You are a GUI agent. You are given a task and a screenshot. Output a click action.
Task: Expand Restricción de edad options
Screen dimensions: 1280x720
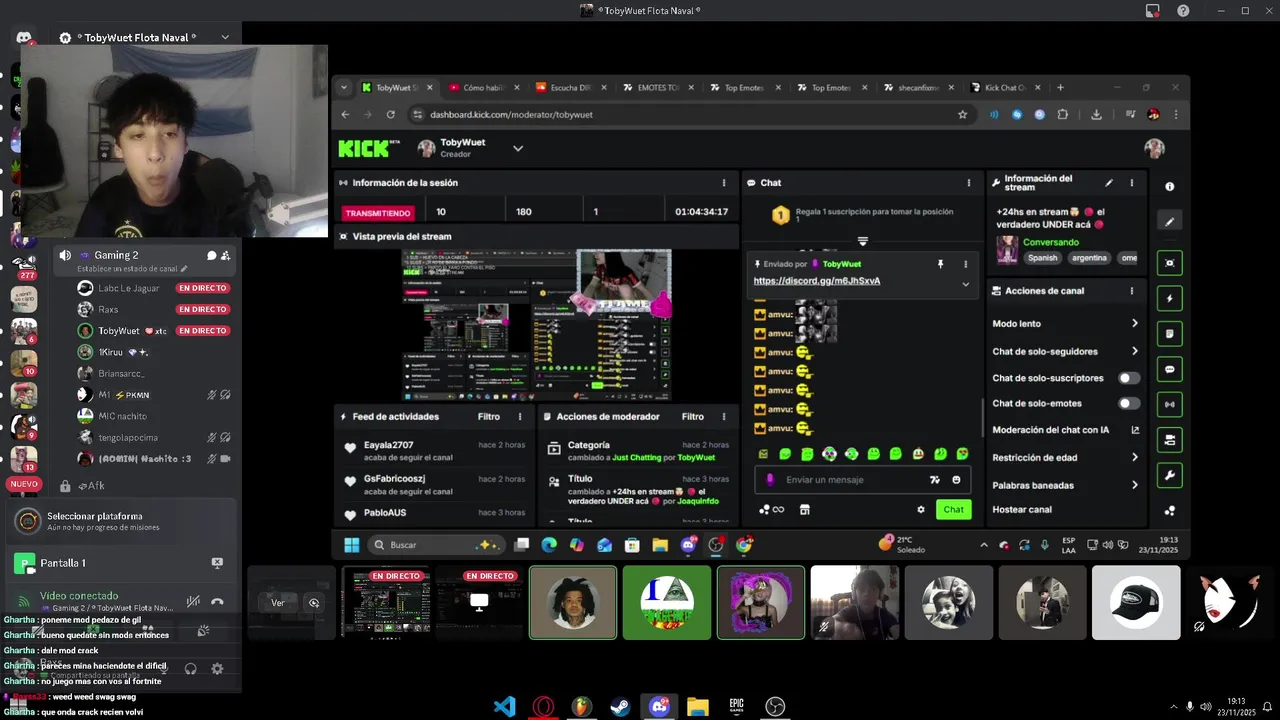(1135, 458)
